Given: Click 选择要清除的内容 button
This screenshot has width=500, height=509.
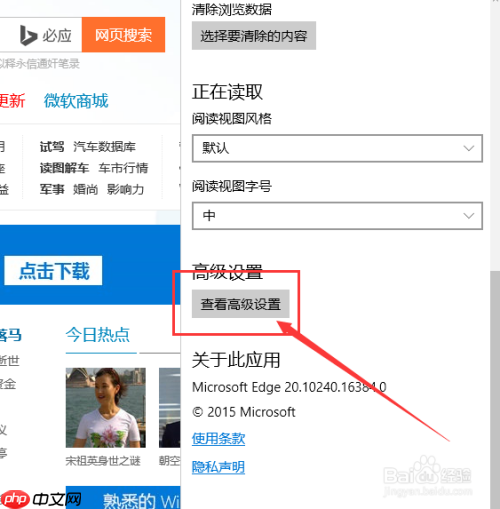Looking at the screenshot, I should point(254,36).
